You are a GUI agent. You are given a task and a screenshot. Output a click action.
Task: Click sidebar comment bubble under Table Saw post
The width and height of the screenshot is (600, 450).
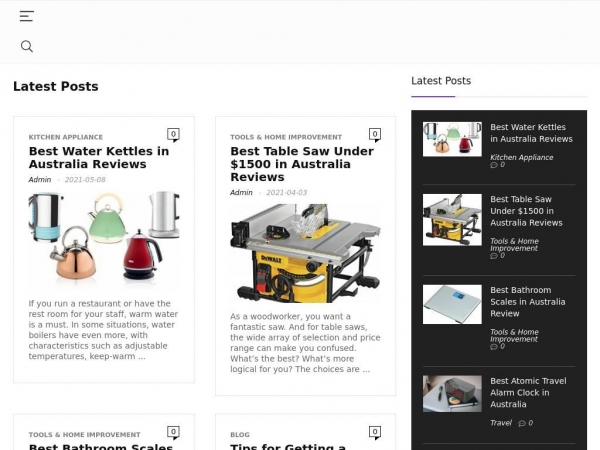pyautogui.click(x=494, y=256)
